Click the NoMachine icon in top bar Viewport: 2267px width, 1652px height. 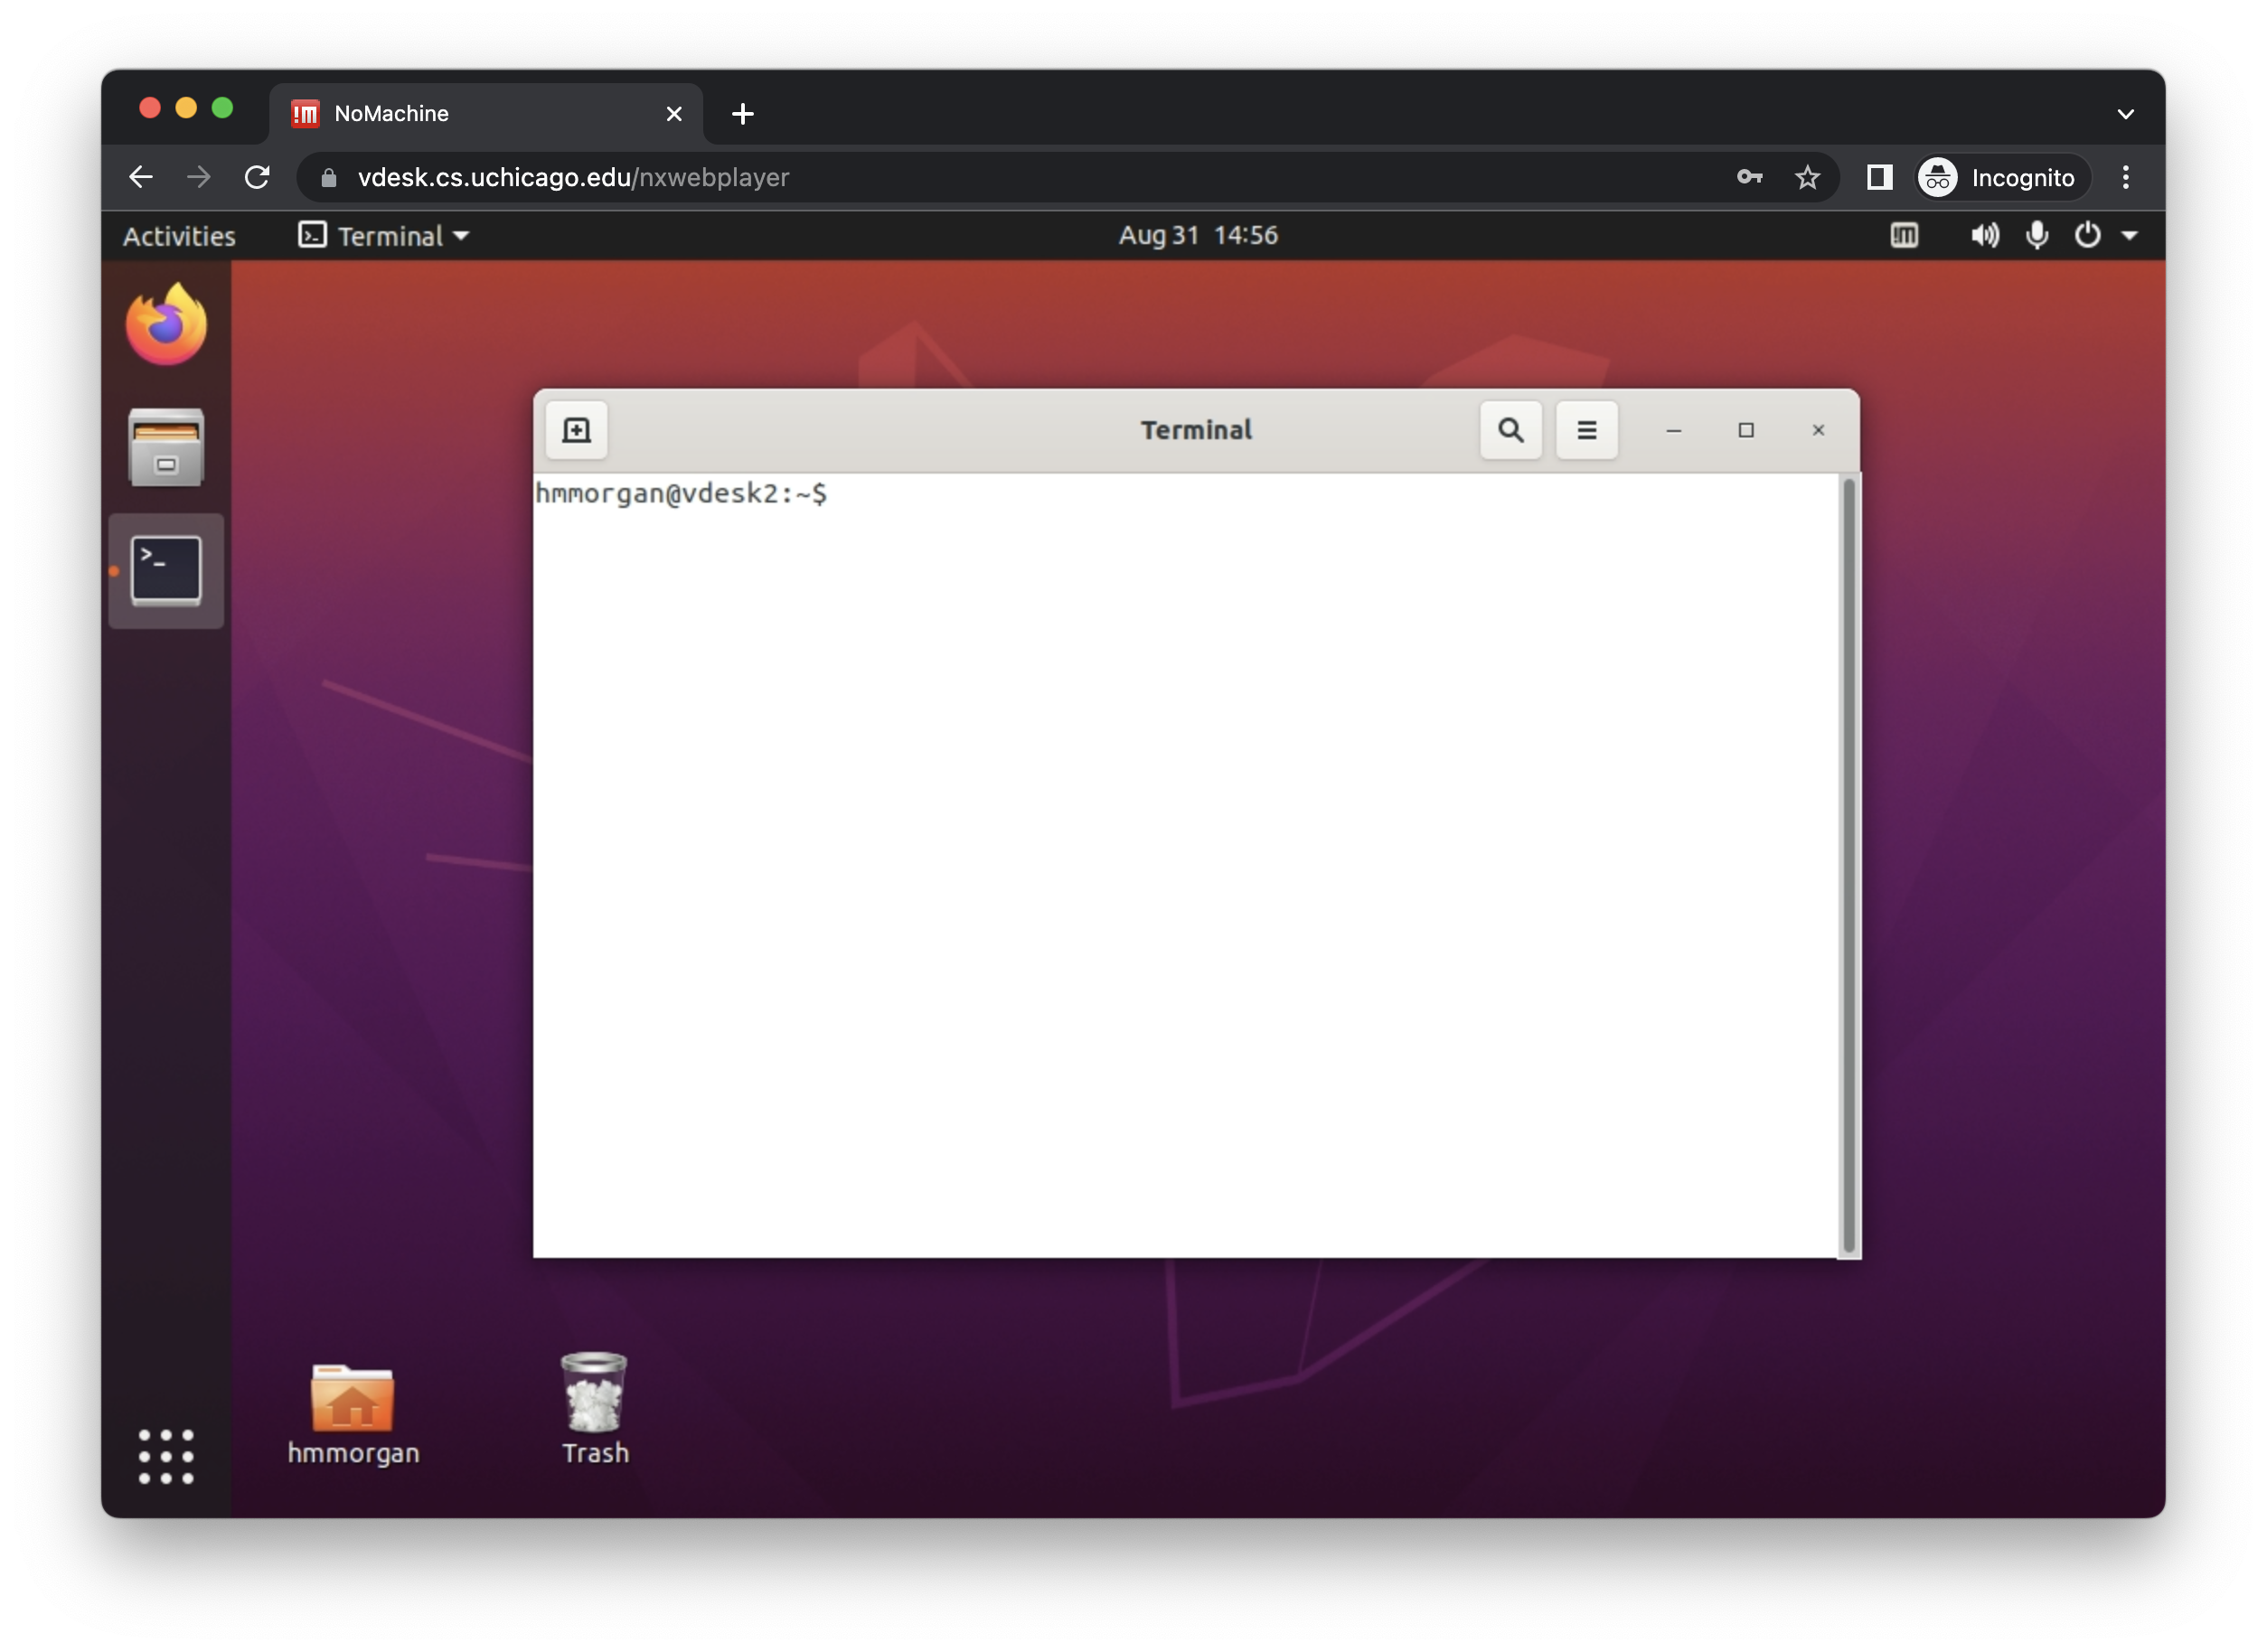pos(1904,235)
